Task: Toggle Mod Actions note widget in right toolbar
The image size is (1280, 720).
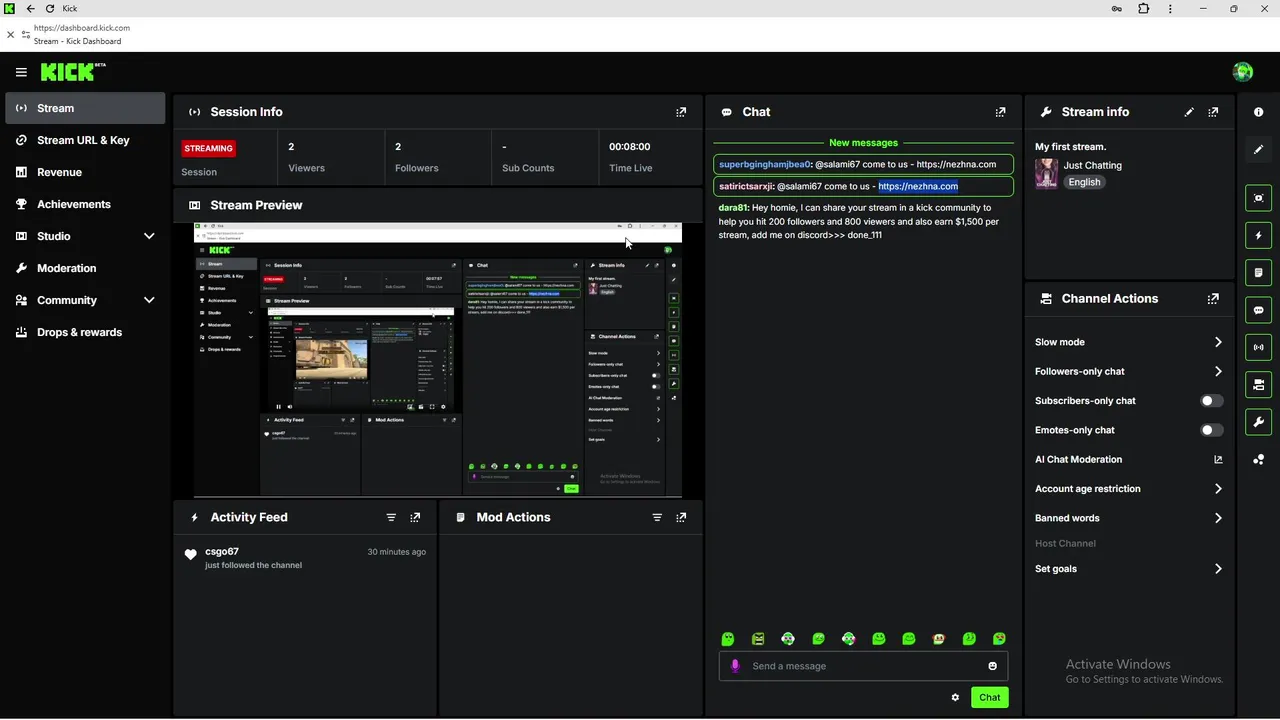Action: [x=1259, y=272]
